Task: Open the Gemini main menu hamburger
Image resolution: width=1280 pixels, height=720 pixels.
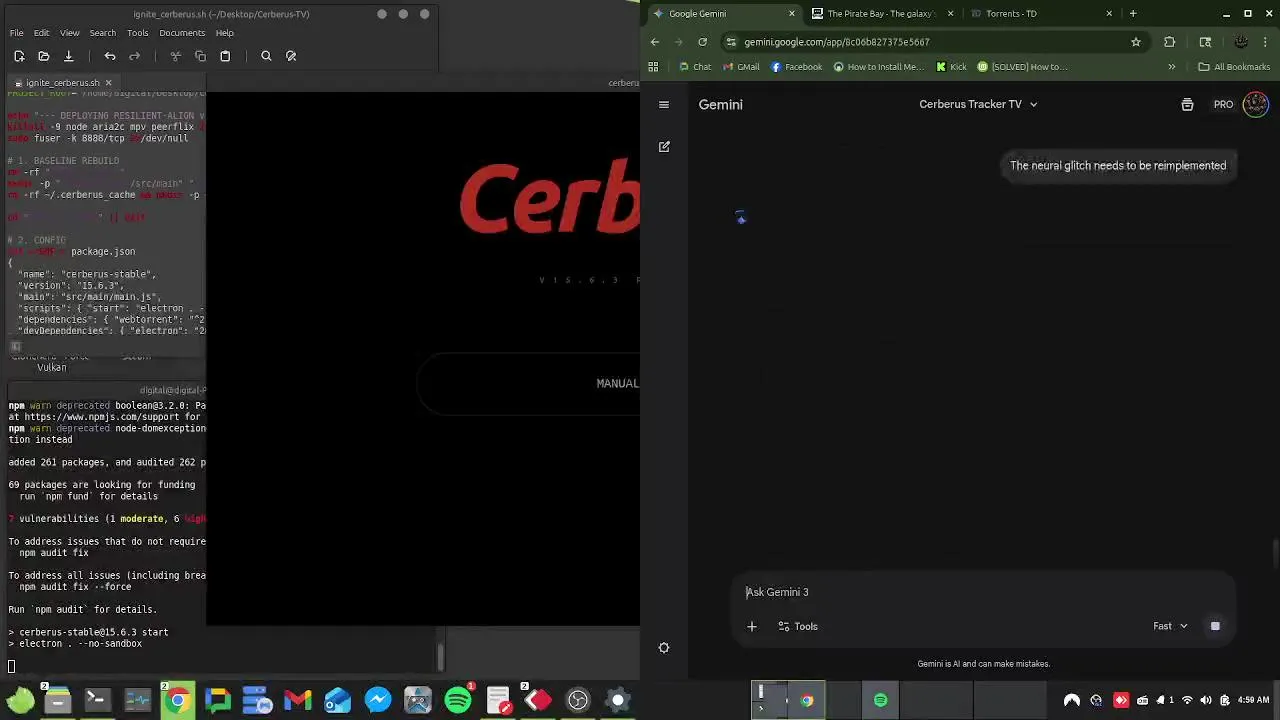Action: coord(664,104)
